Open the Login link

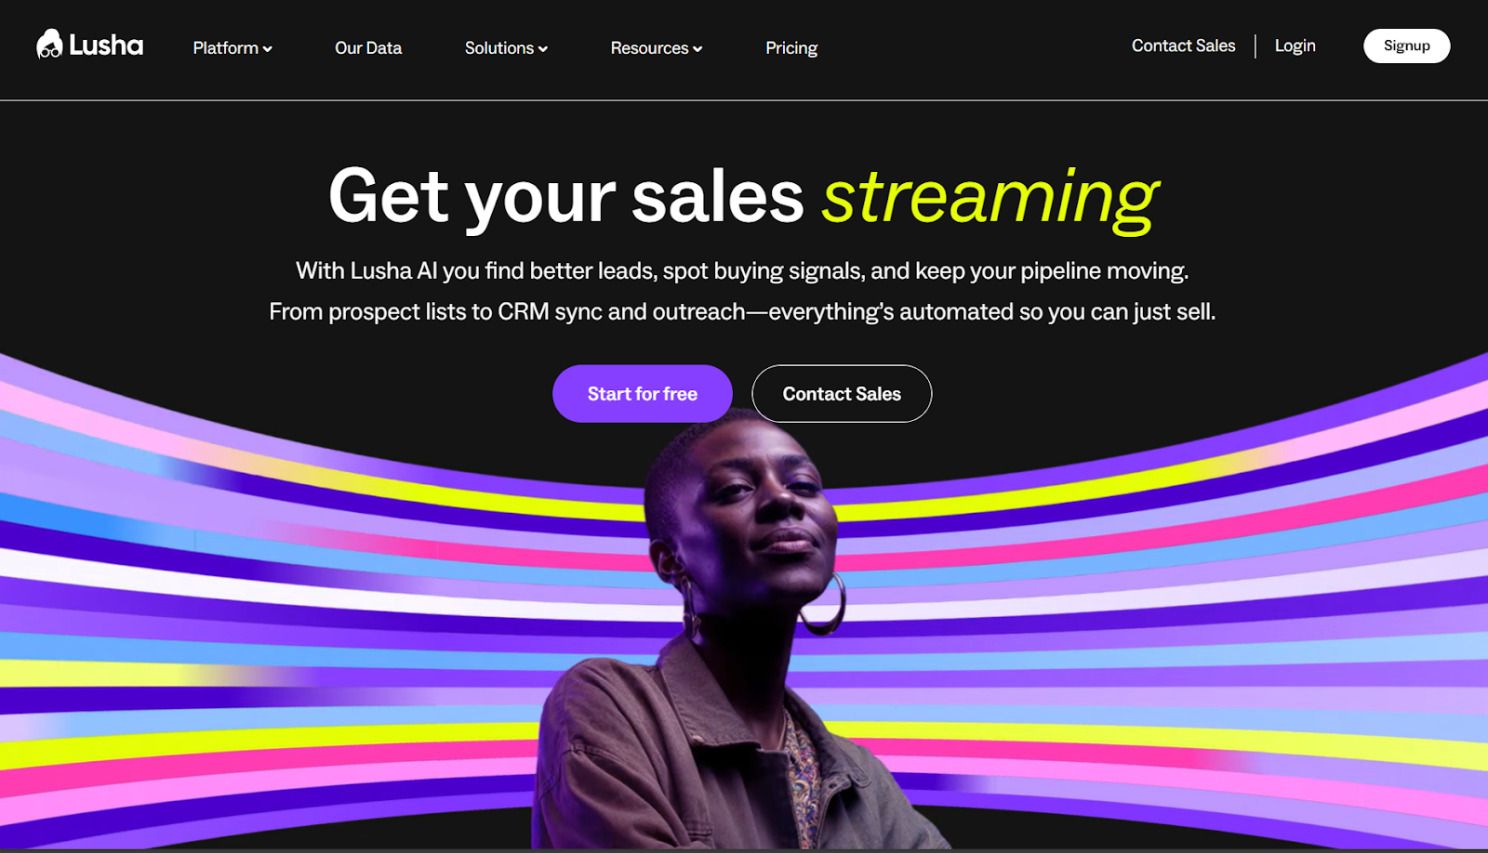point(1295,46)
